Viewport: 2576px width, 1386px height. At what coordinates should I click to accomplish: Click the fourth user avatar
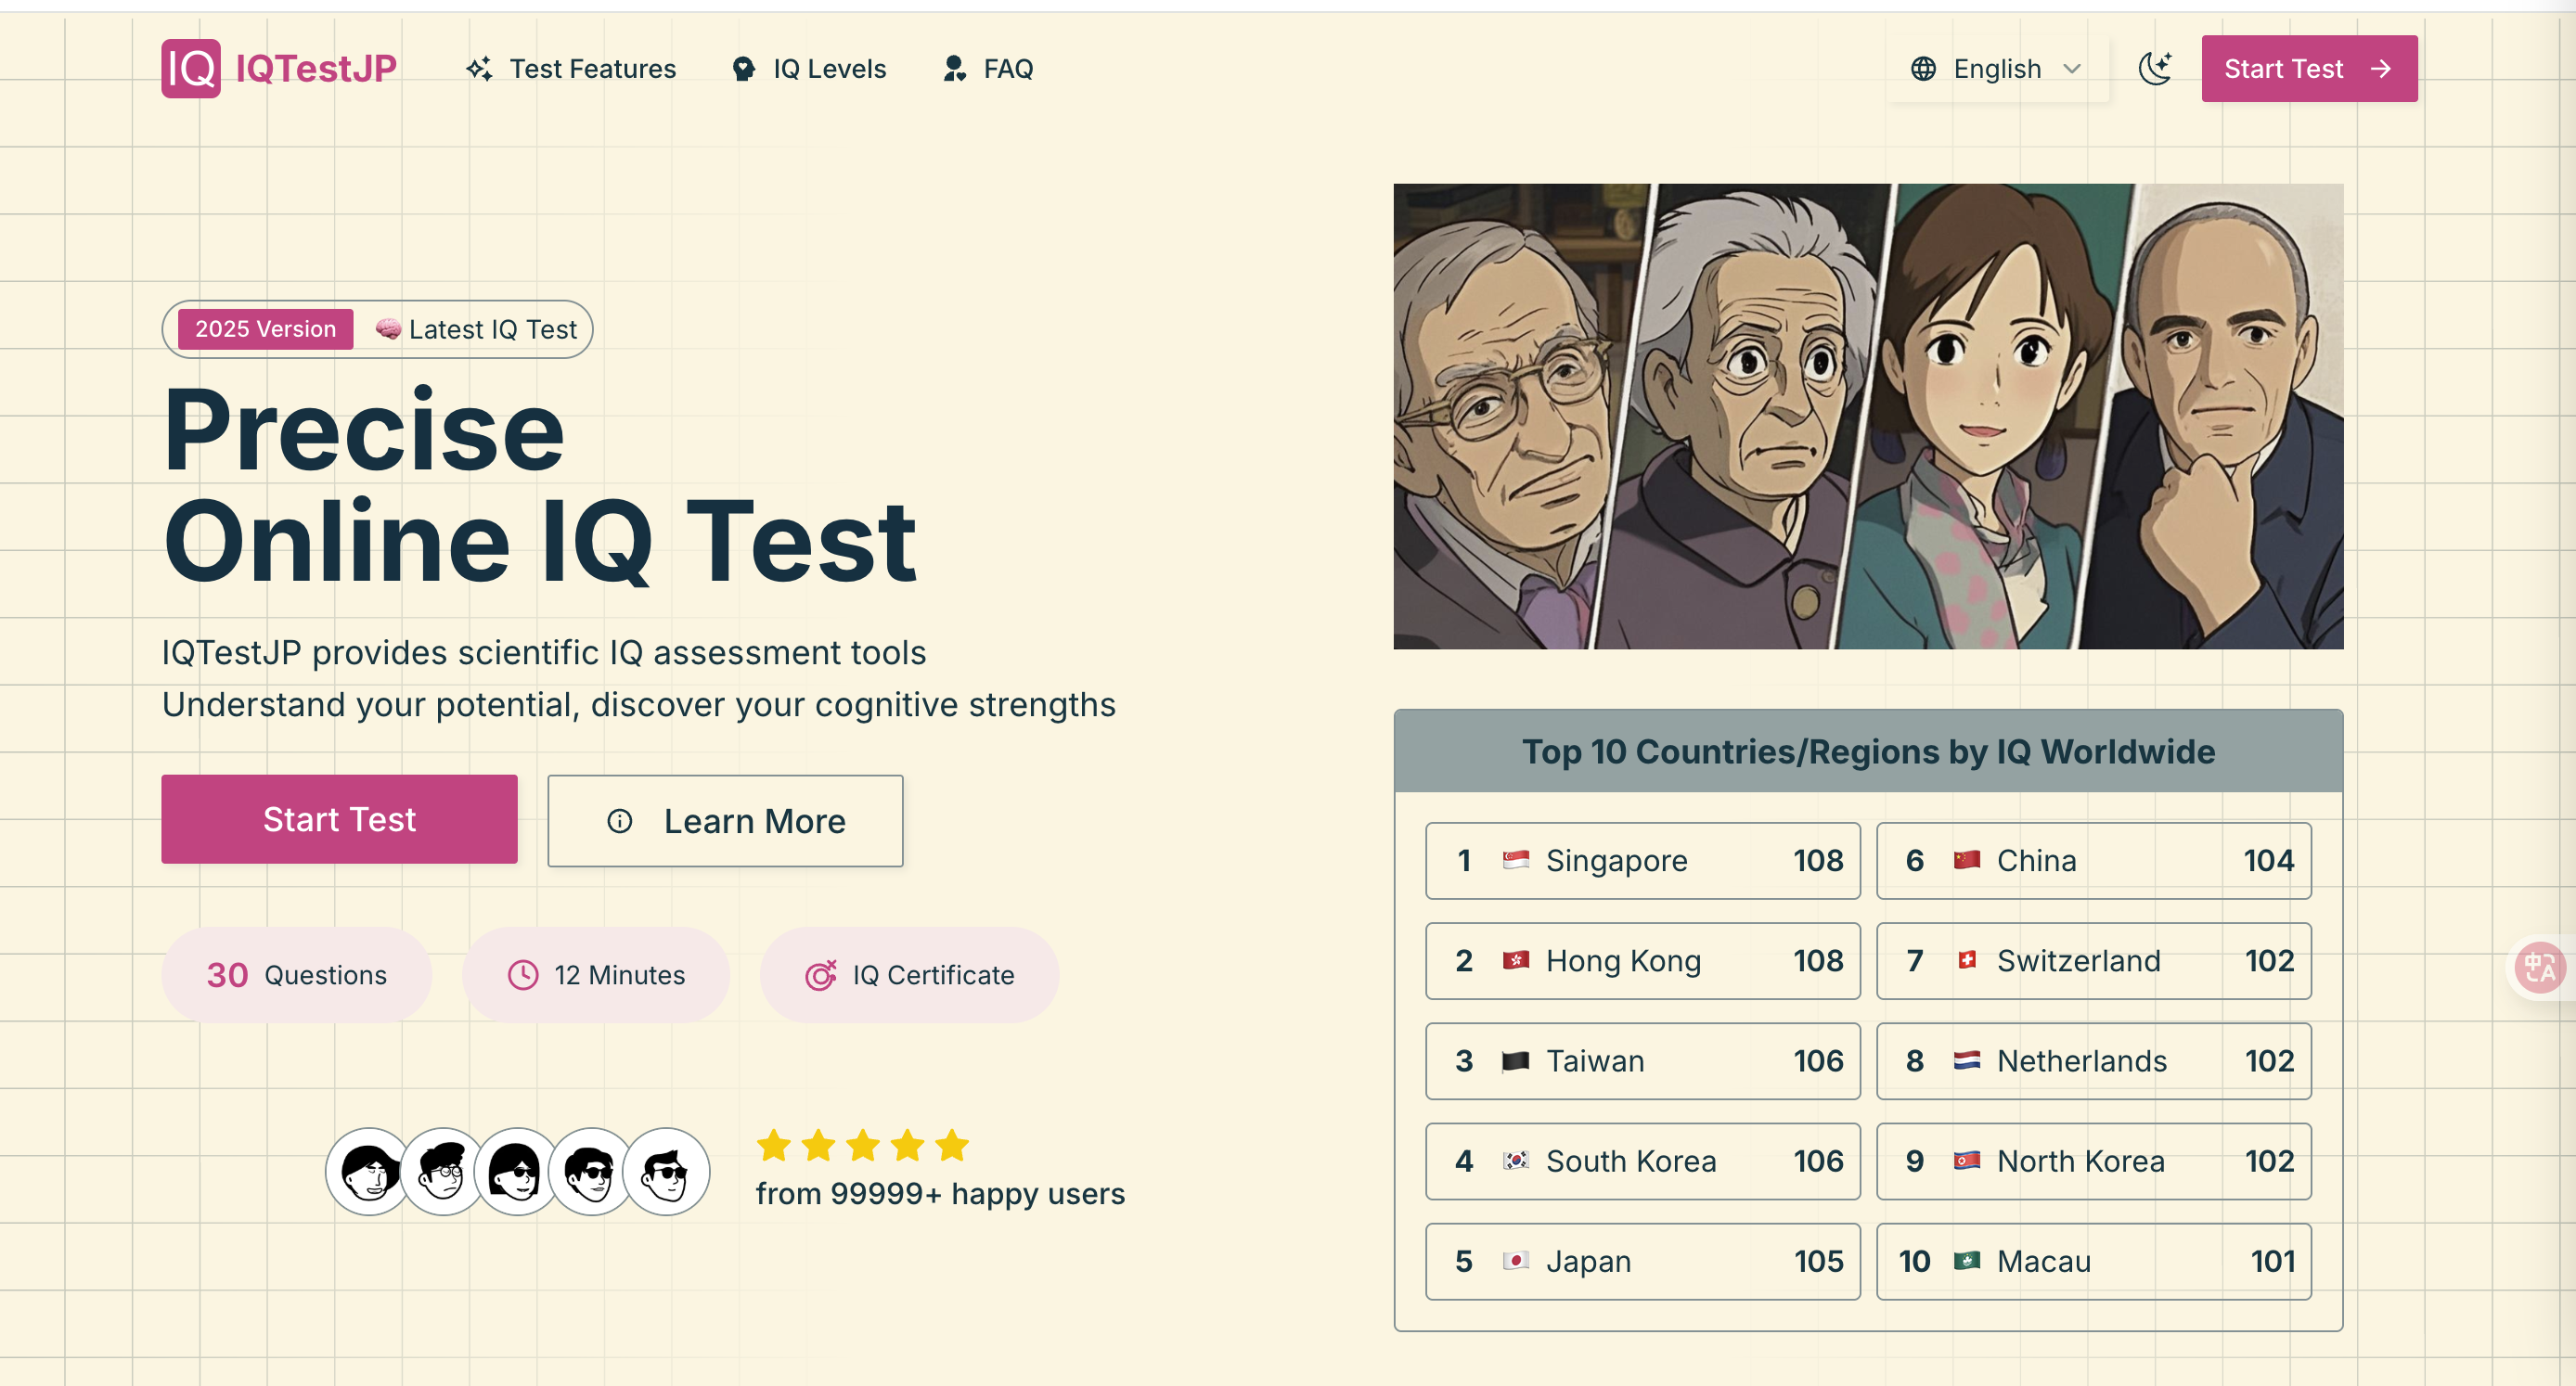point(591,1172)
